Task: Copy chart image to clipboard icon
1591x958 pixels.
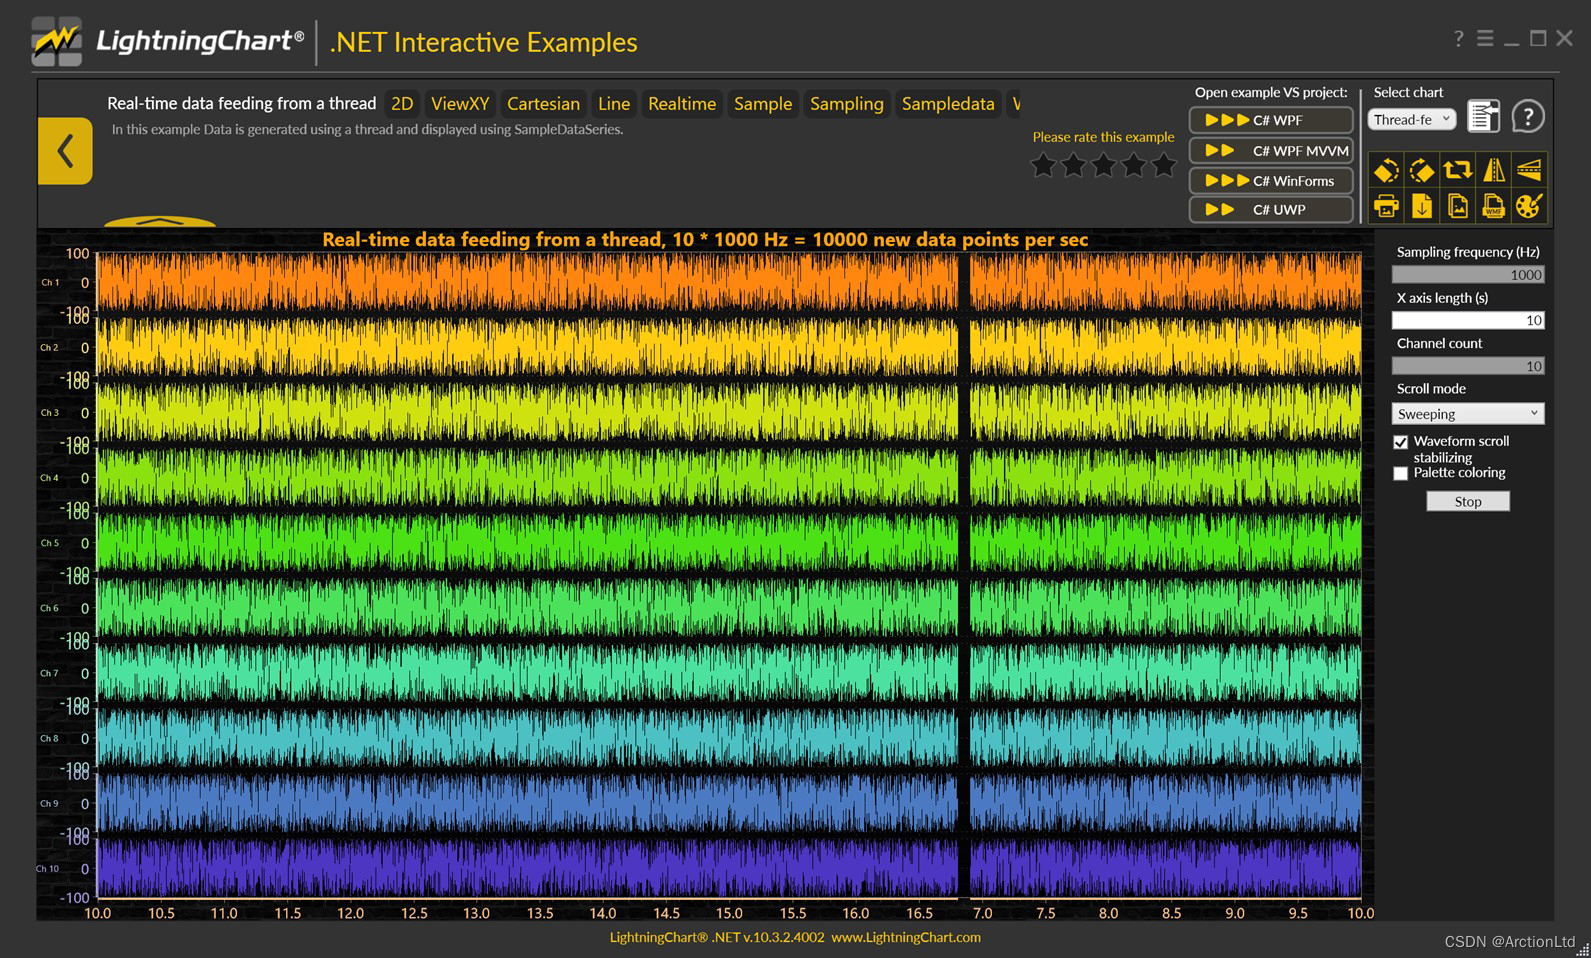Action: pos(1458,206)
